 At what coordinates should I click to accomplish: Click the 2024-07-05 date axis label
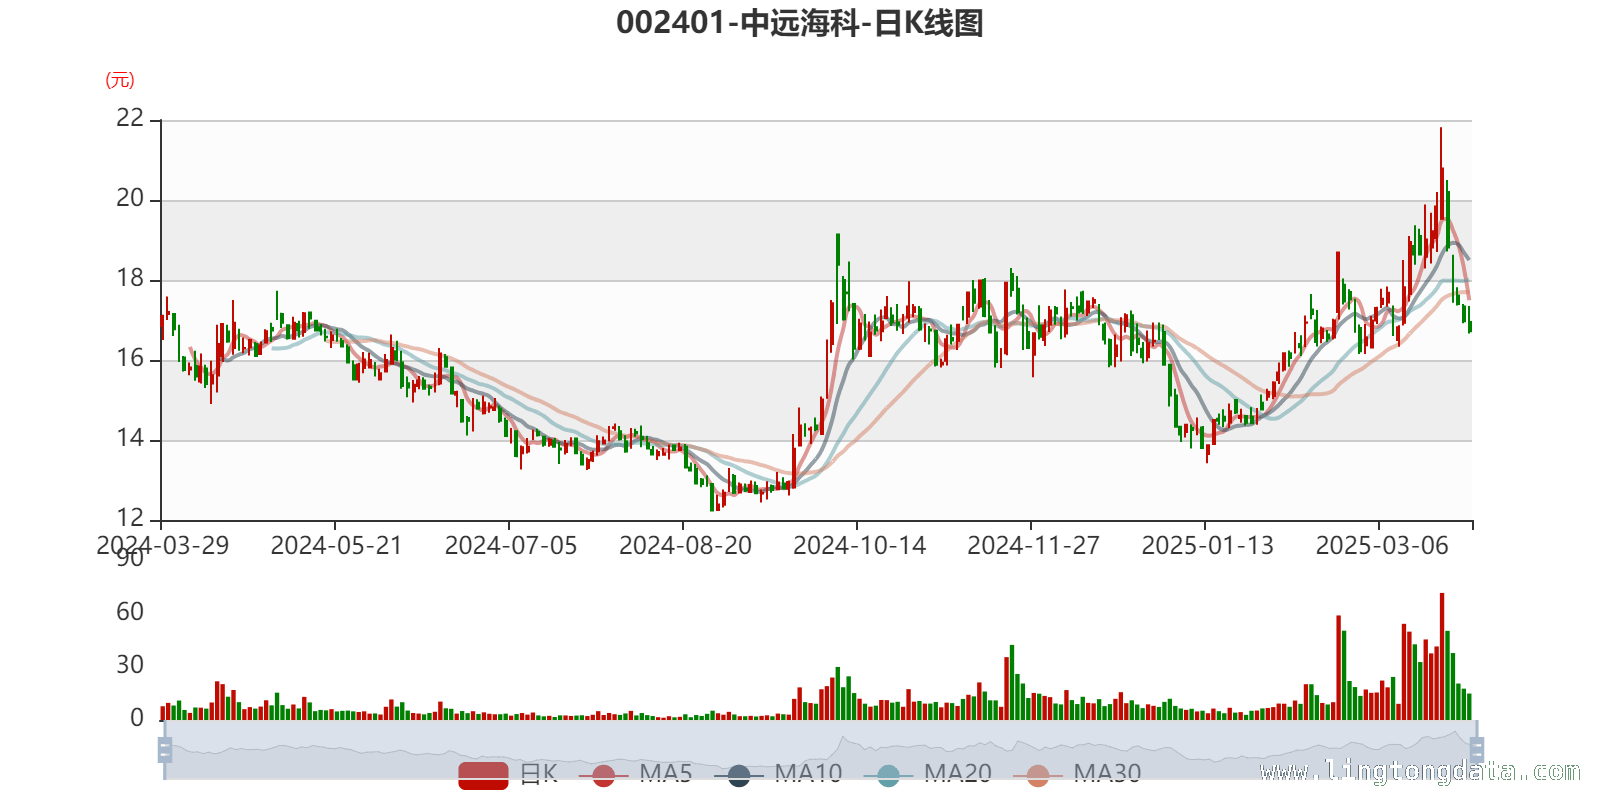tap(510, 546)
